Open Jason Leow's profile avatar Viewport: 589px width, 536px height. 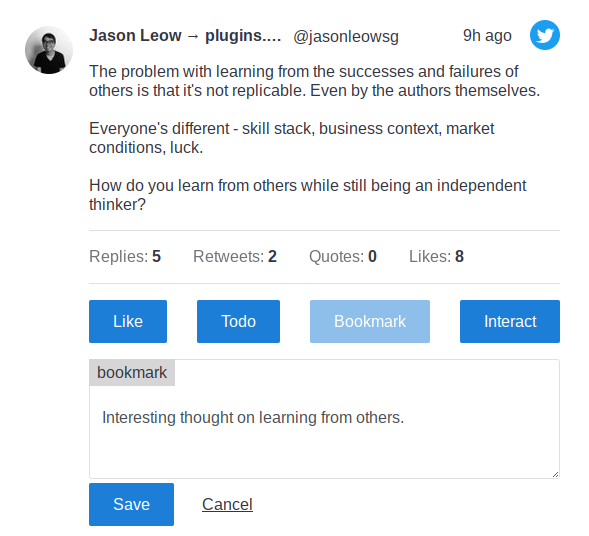pyautogui.click(x=49, y=50)
